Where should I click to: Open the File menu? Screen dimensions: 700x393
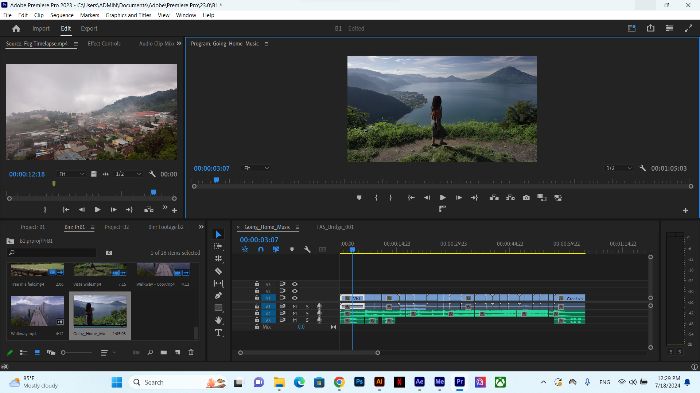(x=8, y=15)
